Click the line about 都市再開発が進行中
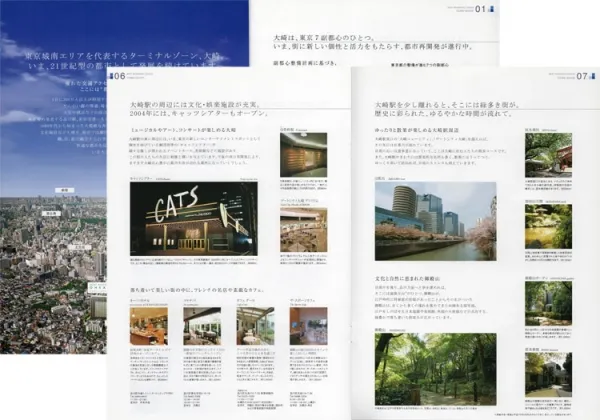600x420 pixels. pyautogui.click(x=373, y=47)
